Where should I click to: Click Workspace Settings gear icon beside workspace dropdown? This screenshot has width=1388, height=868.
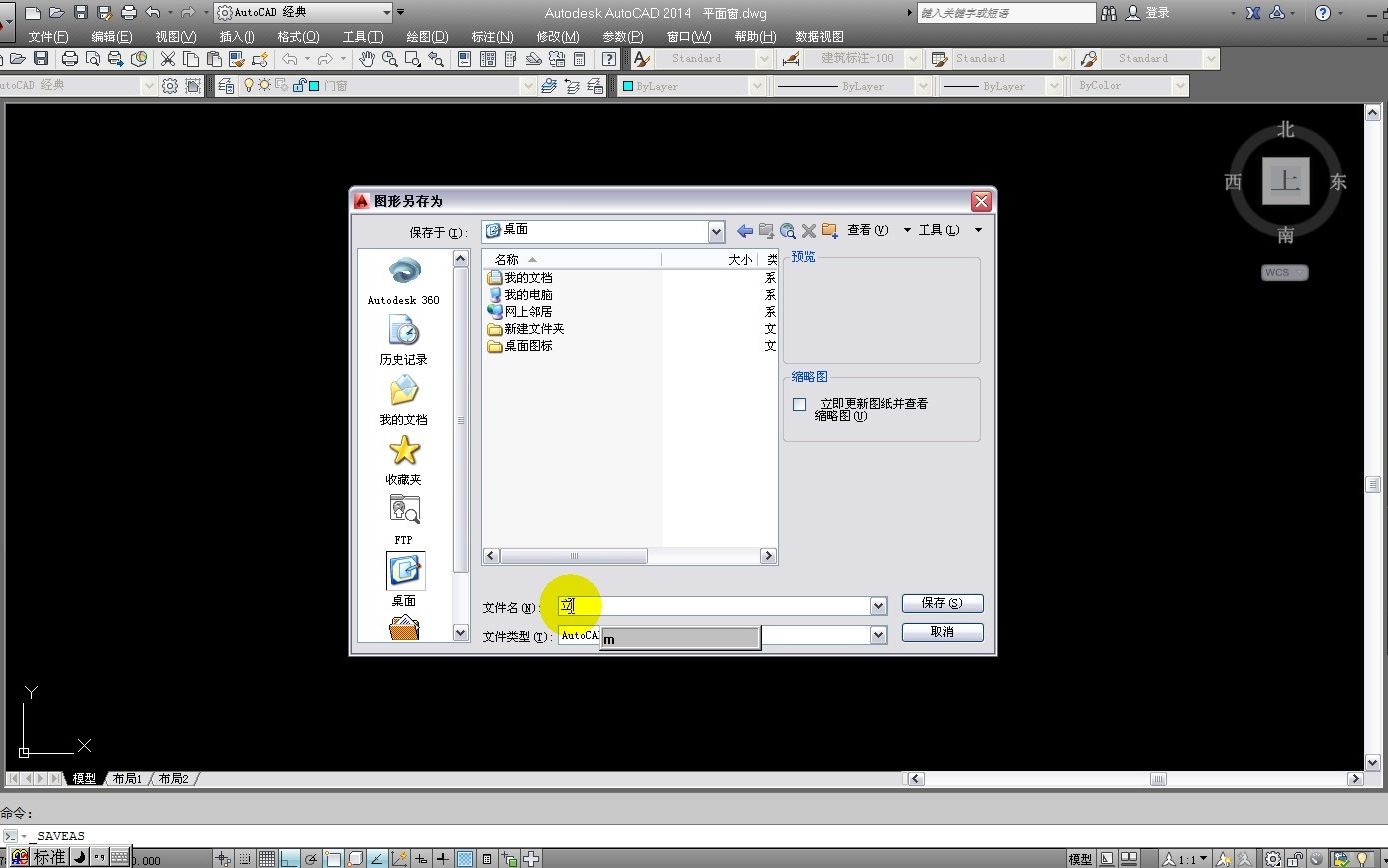pos(170,86)
